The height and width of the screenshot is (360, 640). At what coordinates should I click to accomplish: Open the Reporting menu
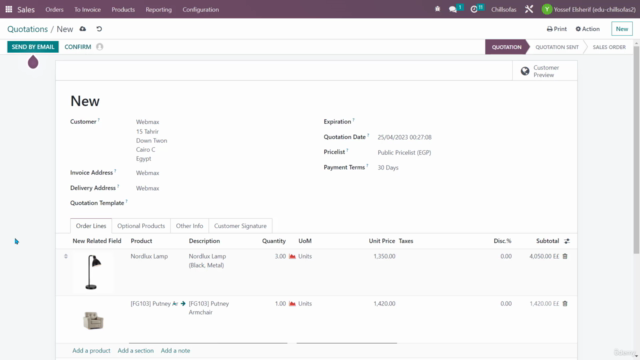pyautogui.click(x=158, y=9)
